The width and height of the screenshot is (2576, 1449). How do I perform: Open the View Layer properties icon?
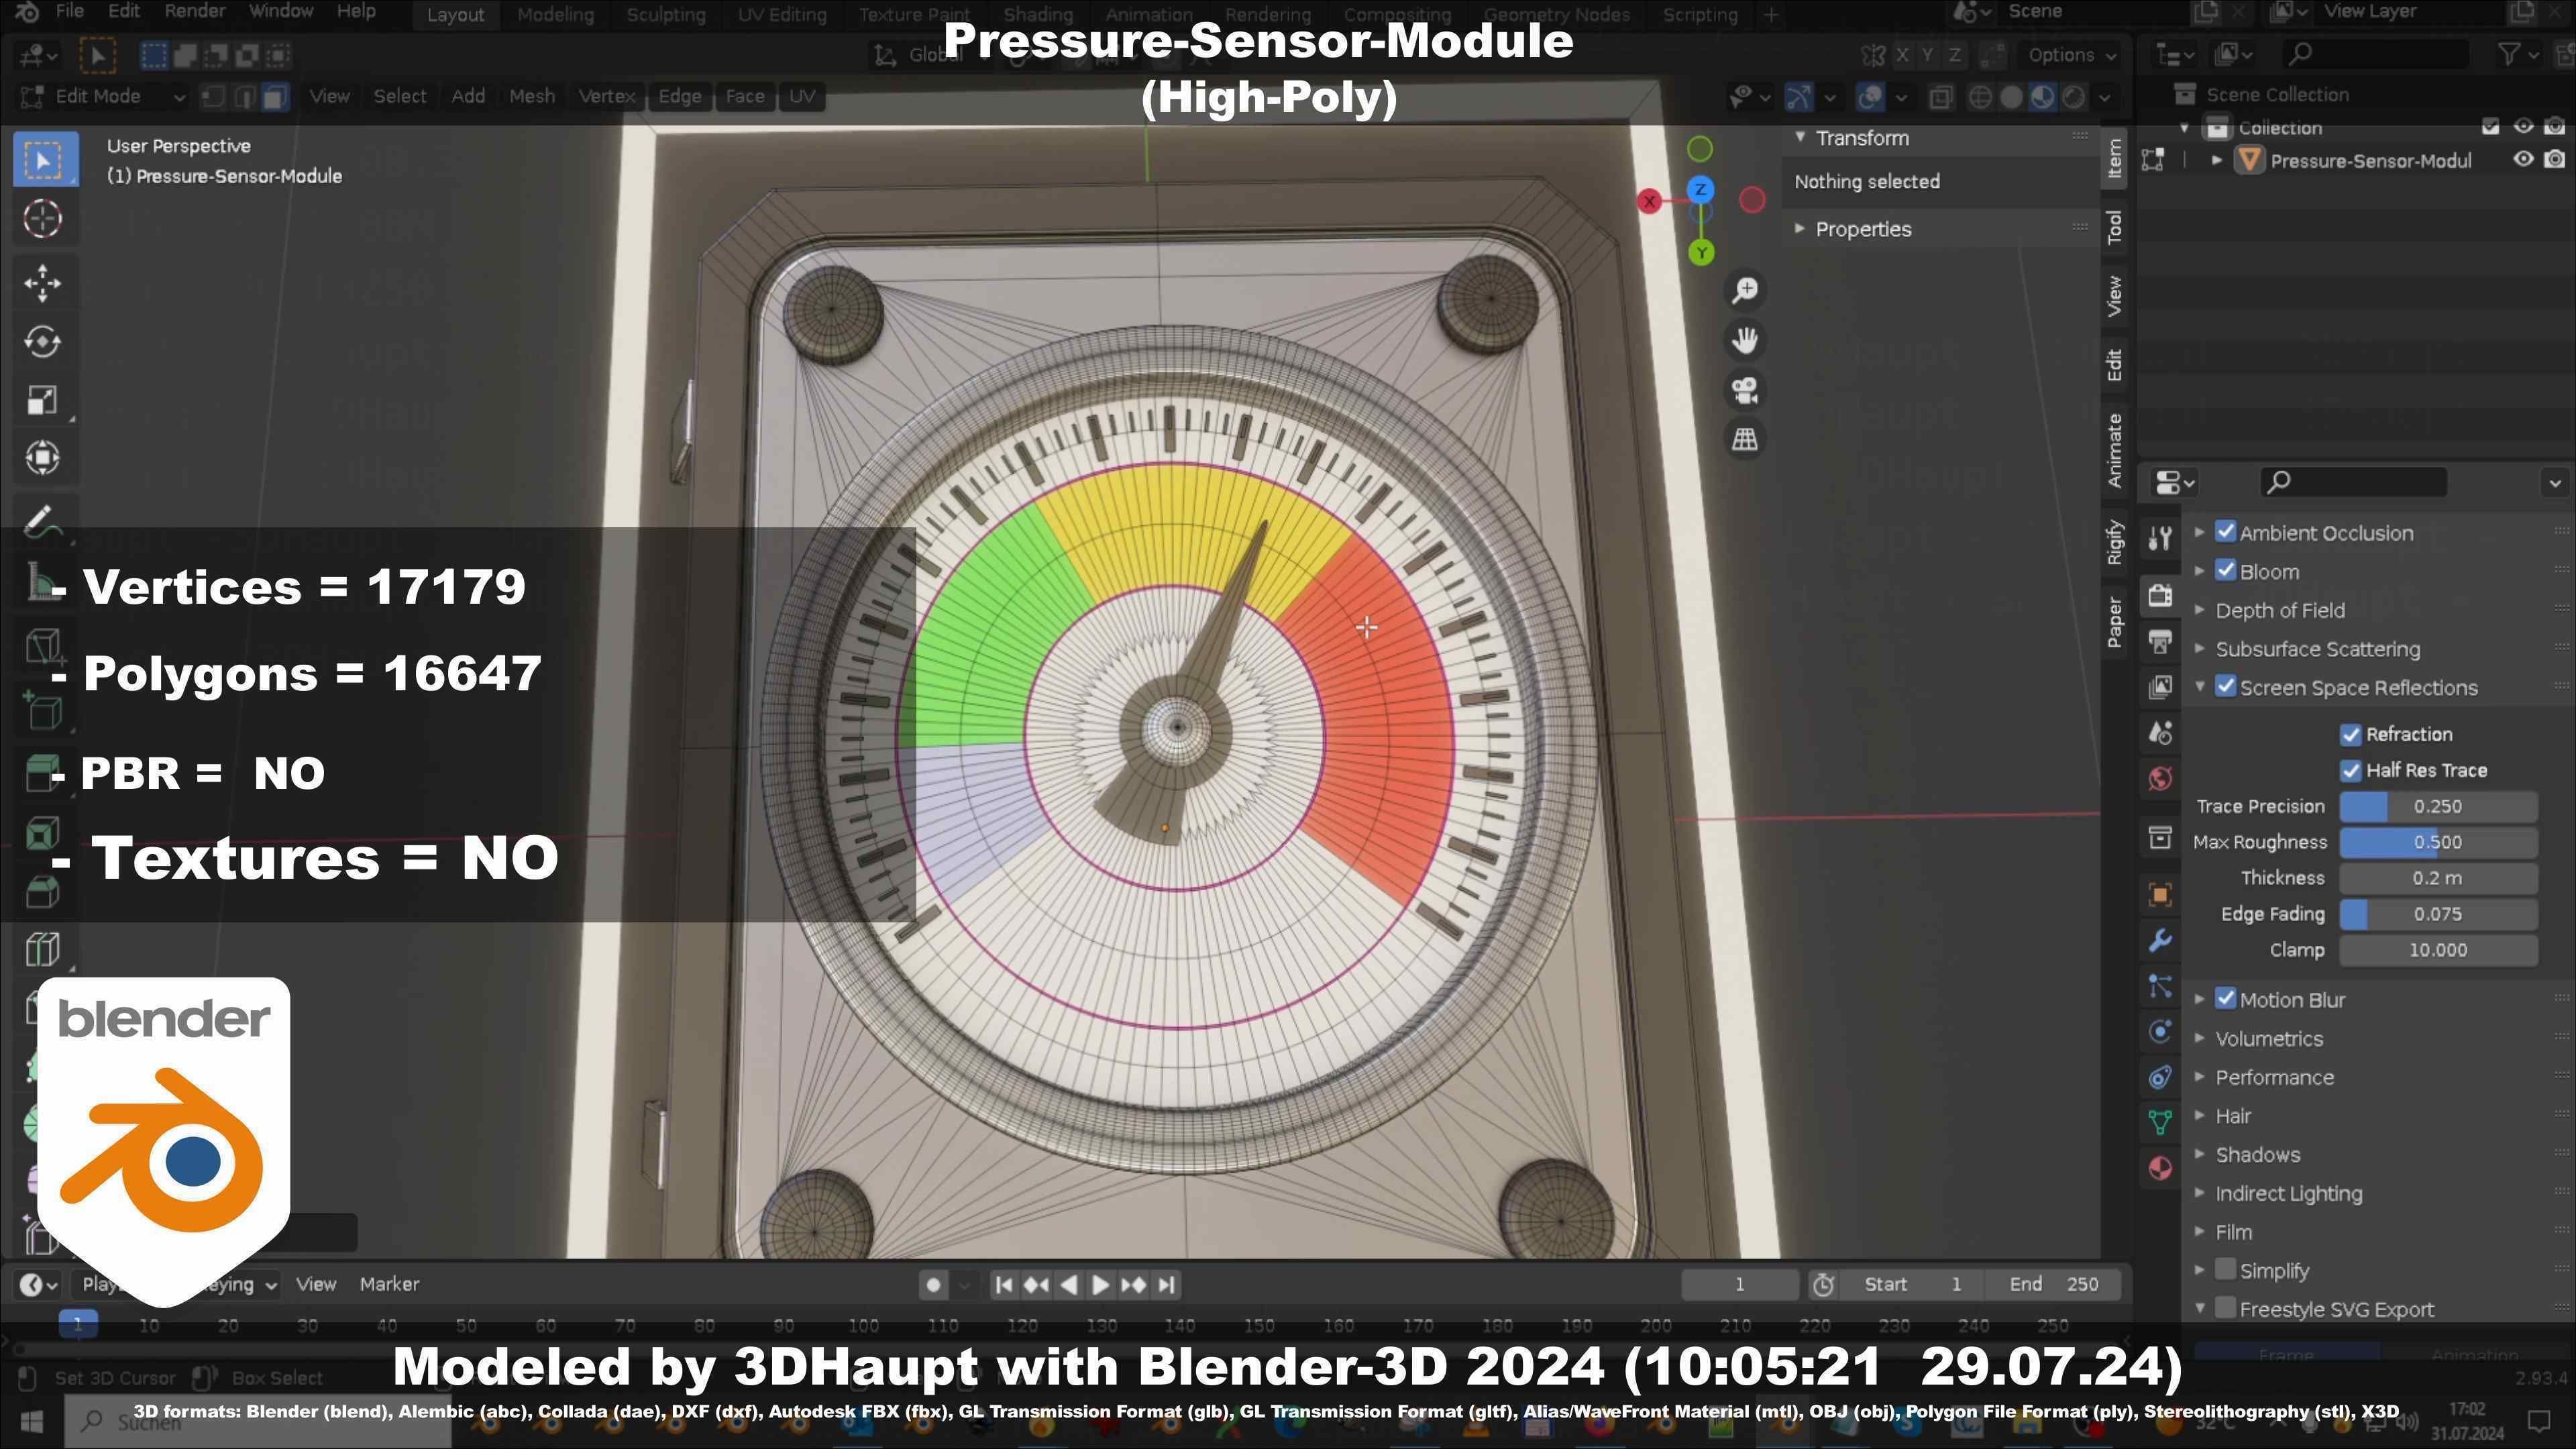[2160, 686]
